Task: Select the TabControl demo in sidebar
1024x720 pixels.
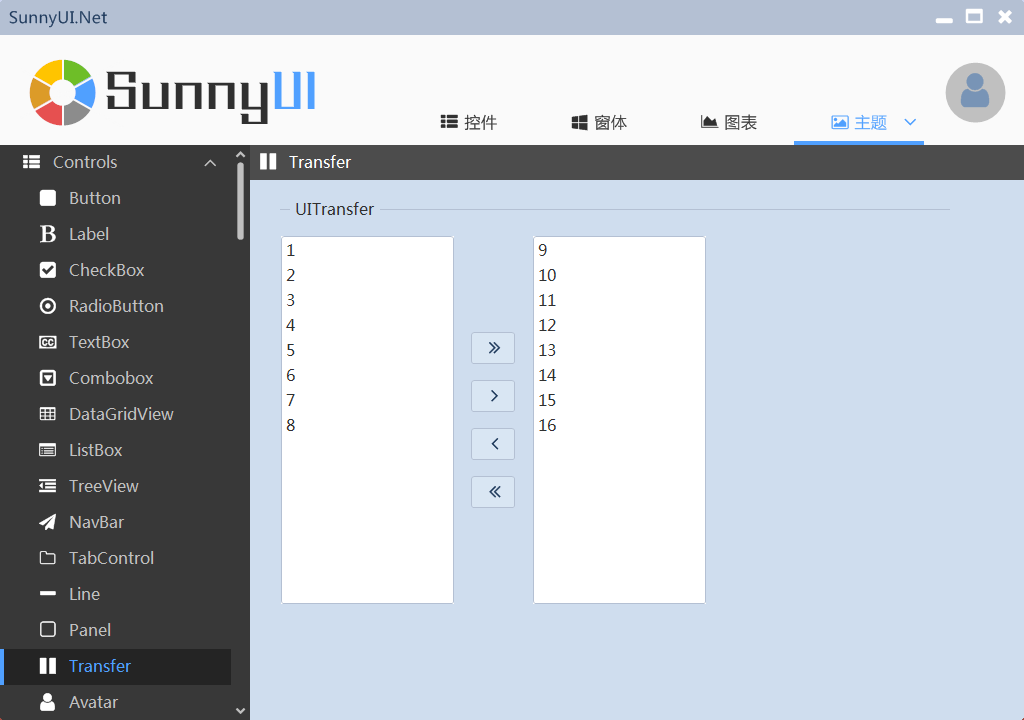Action: pyautogui.click(x=111, y=558)
